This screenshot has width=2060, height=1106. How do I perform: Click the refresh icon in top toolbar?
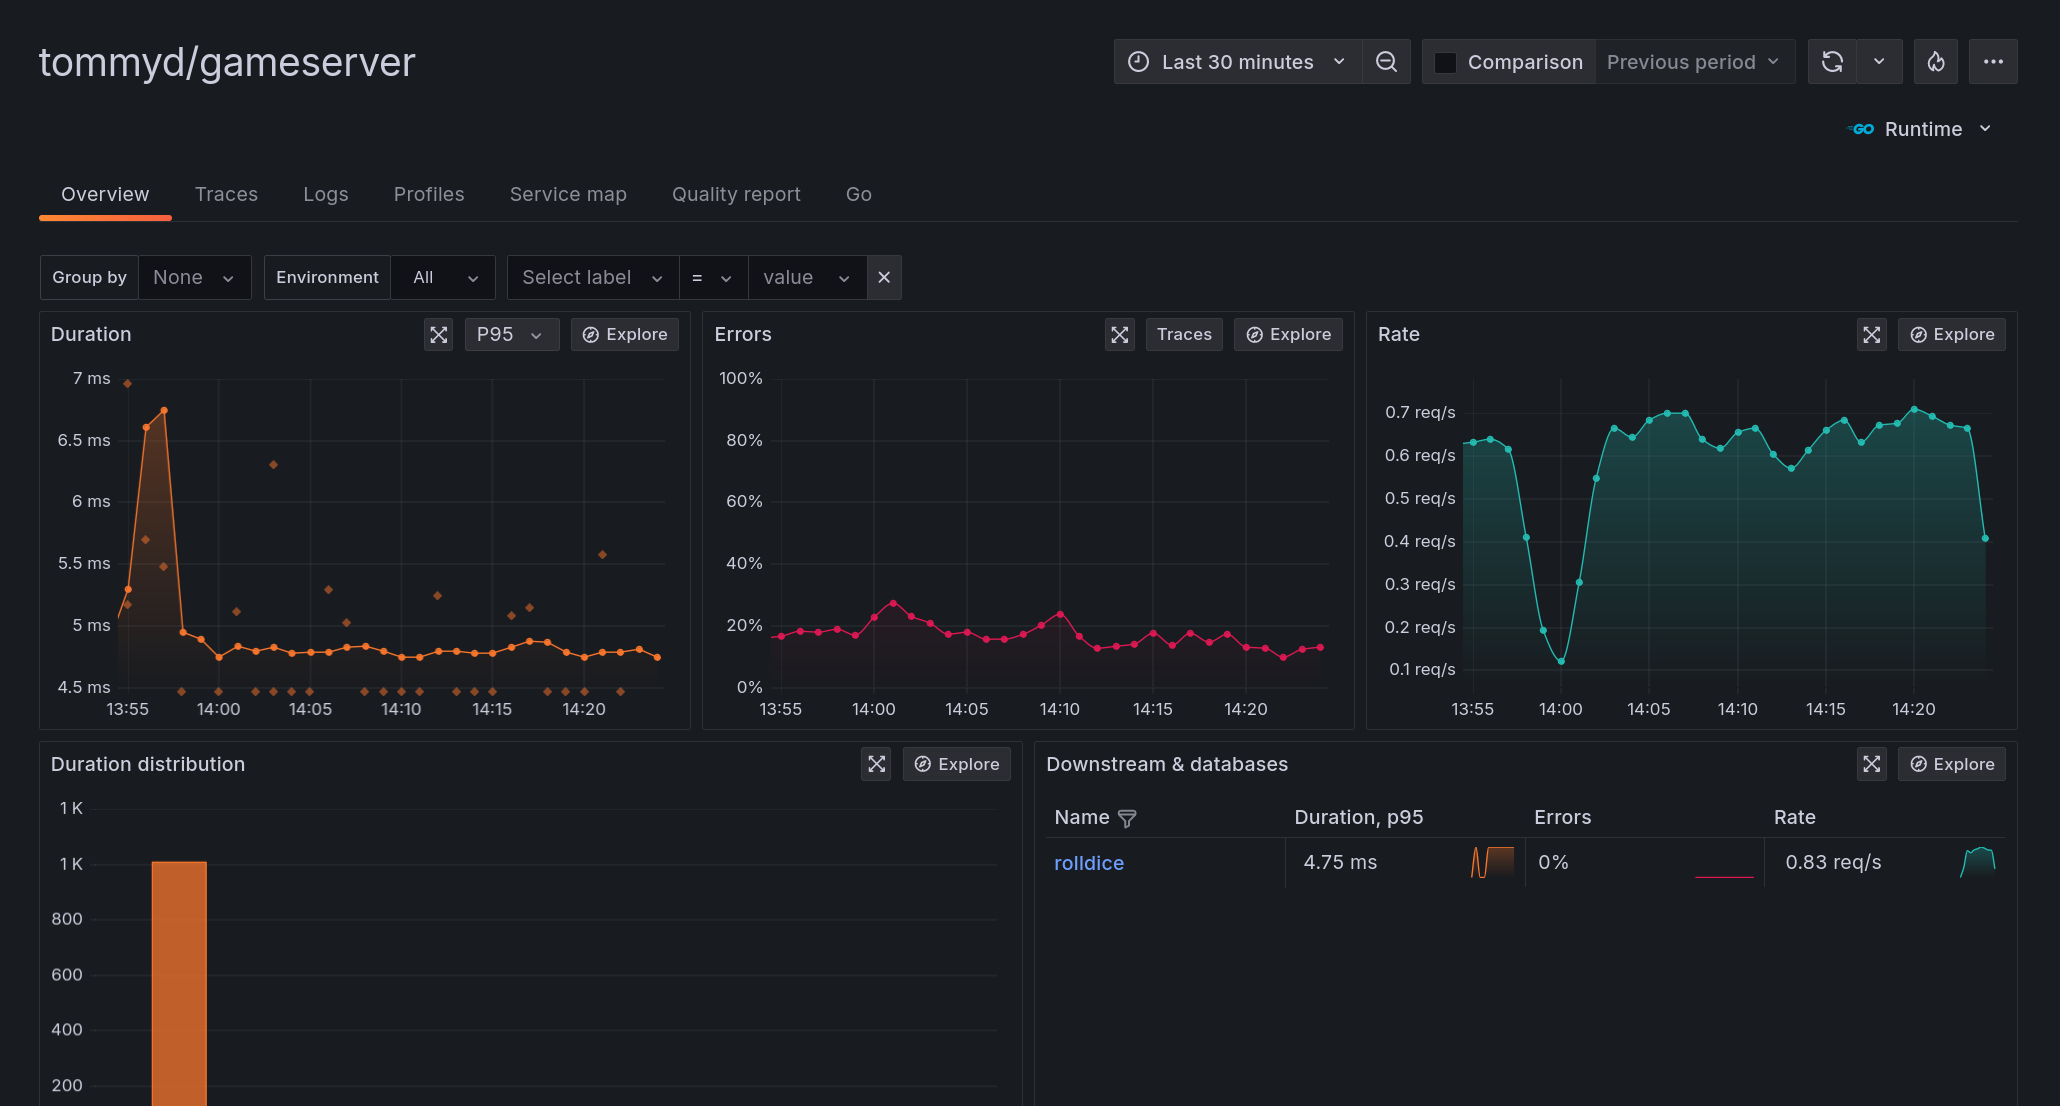tap(1835, 61)
